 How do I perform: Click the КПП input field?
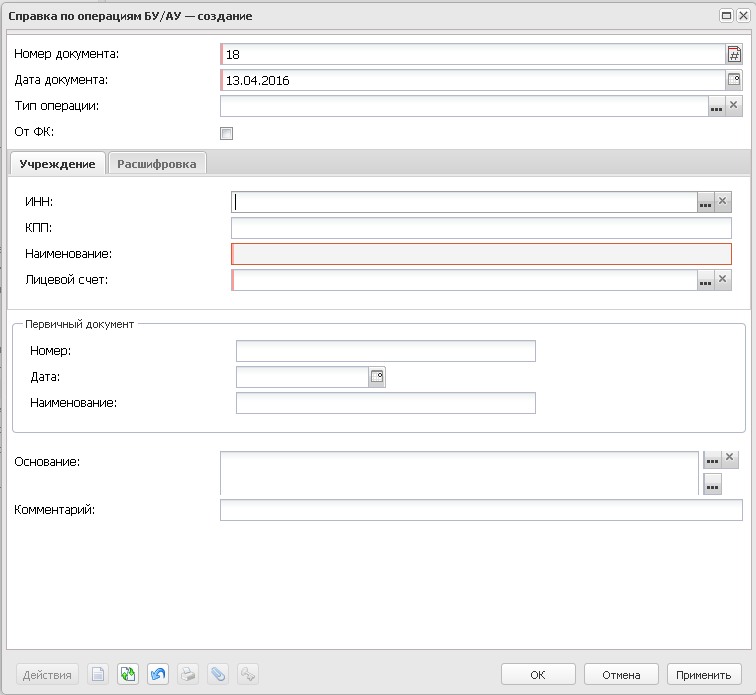coord(481,228)
